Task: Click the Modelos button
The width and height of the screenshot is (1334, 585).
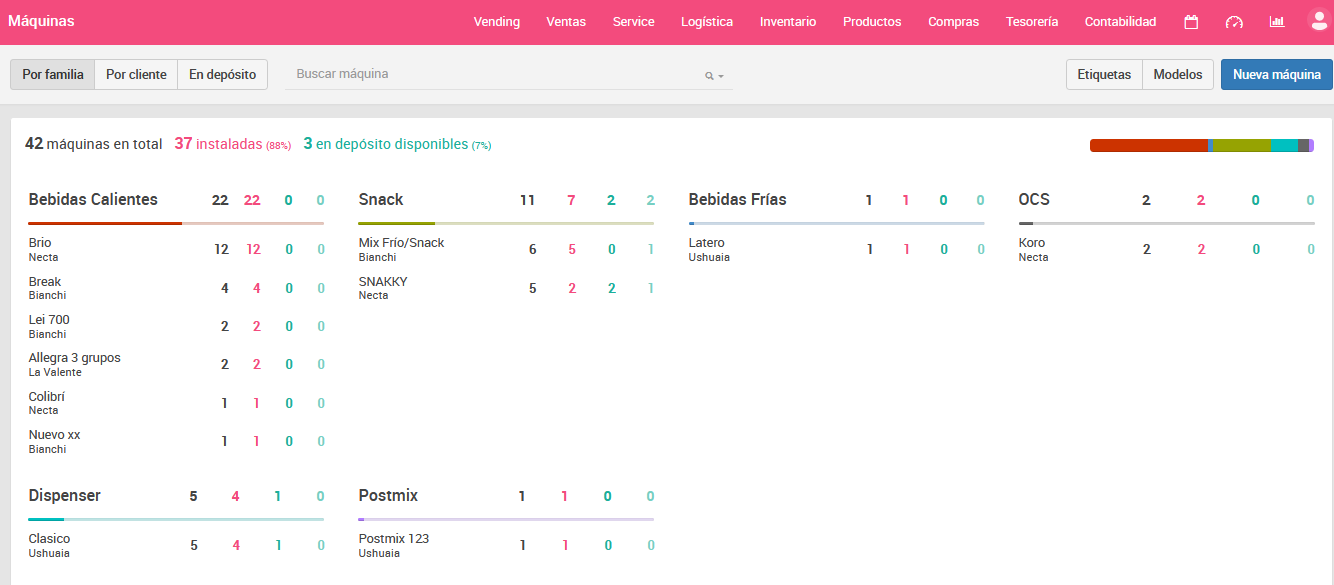Action: coord(1178,75)
